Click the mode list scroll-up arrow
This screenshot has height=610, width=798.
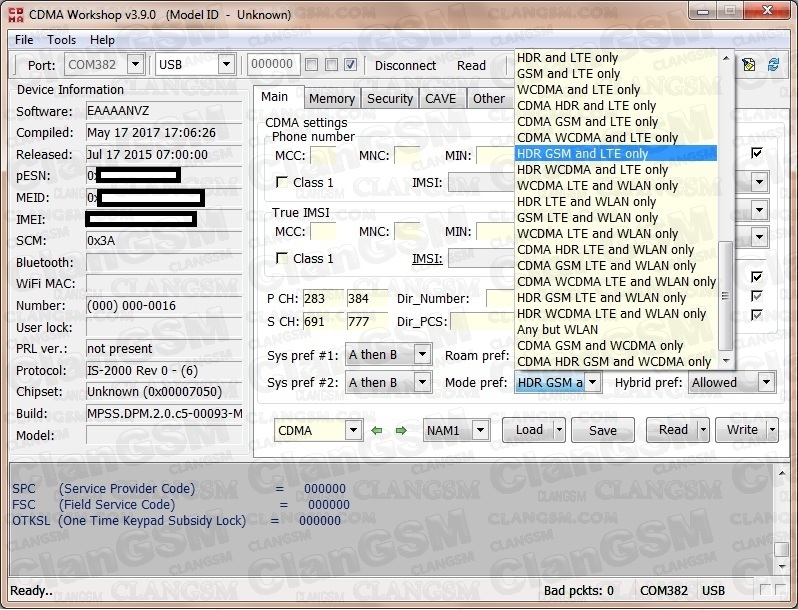pos(726,58)
